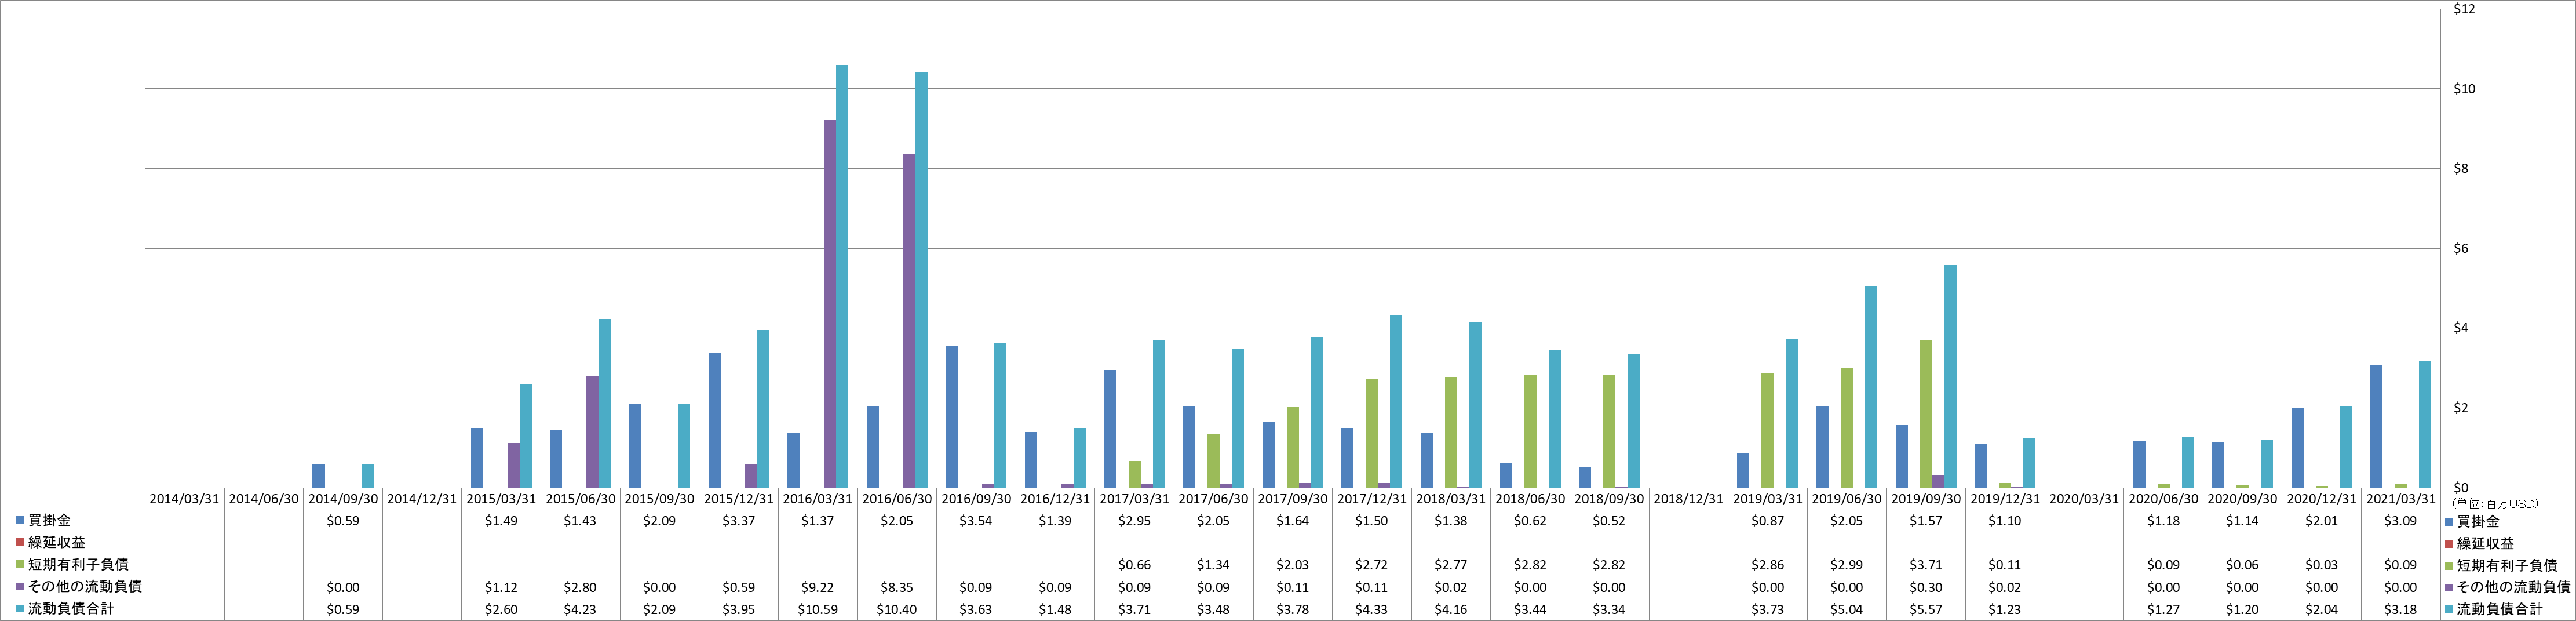Image resolution: width=2576 pixels, height=621 pixels.
Task: Click the purple bar at 2015/06/30
Action: pyautogui.click(x=592, y=432)
